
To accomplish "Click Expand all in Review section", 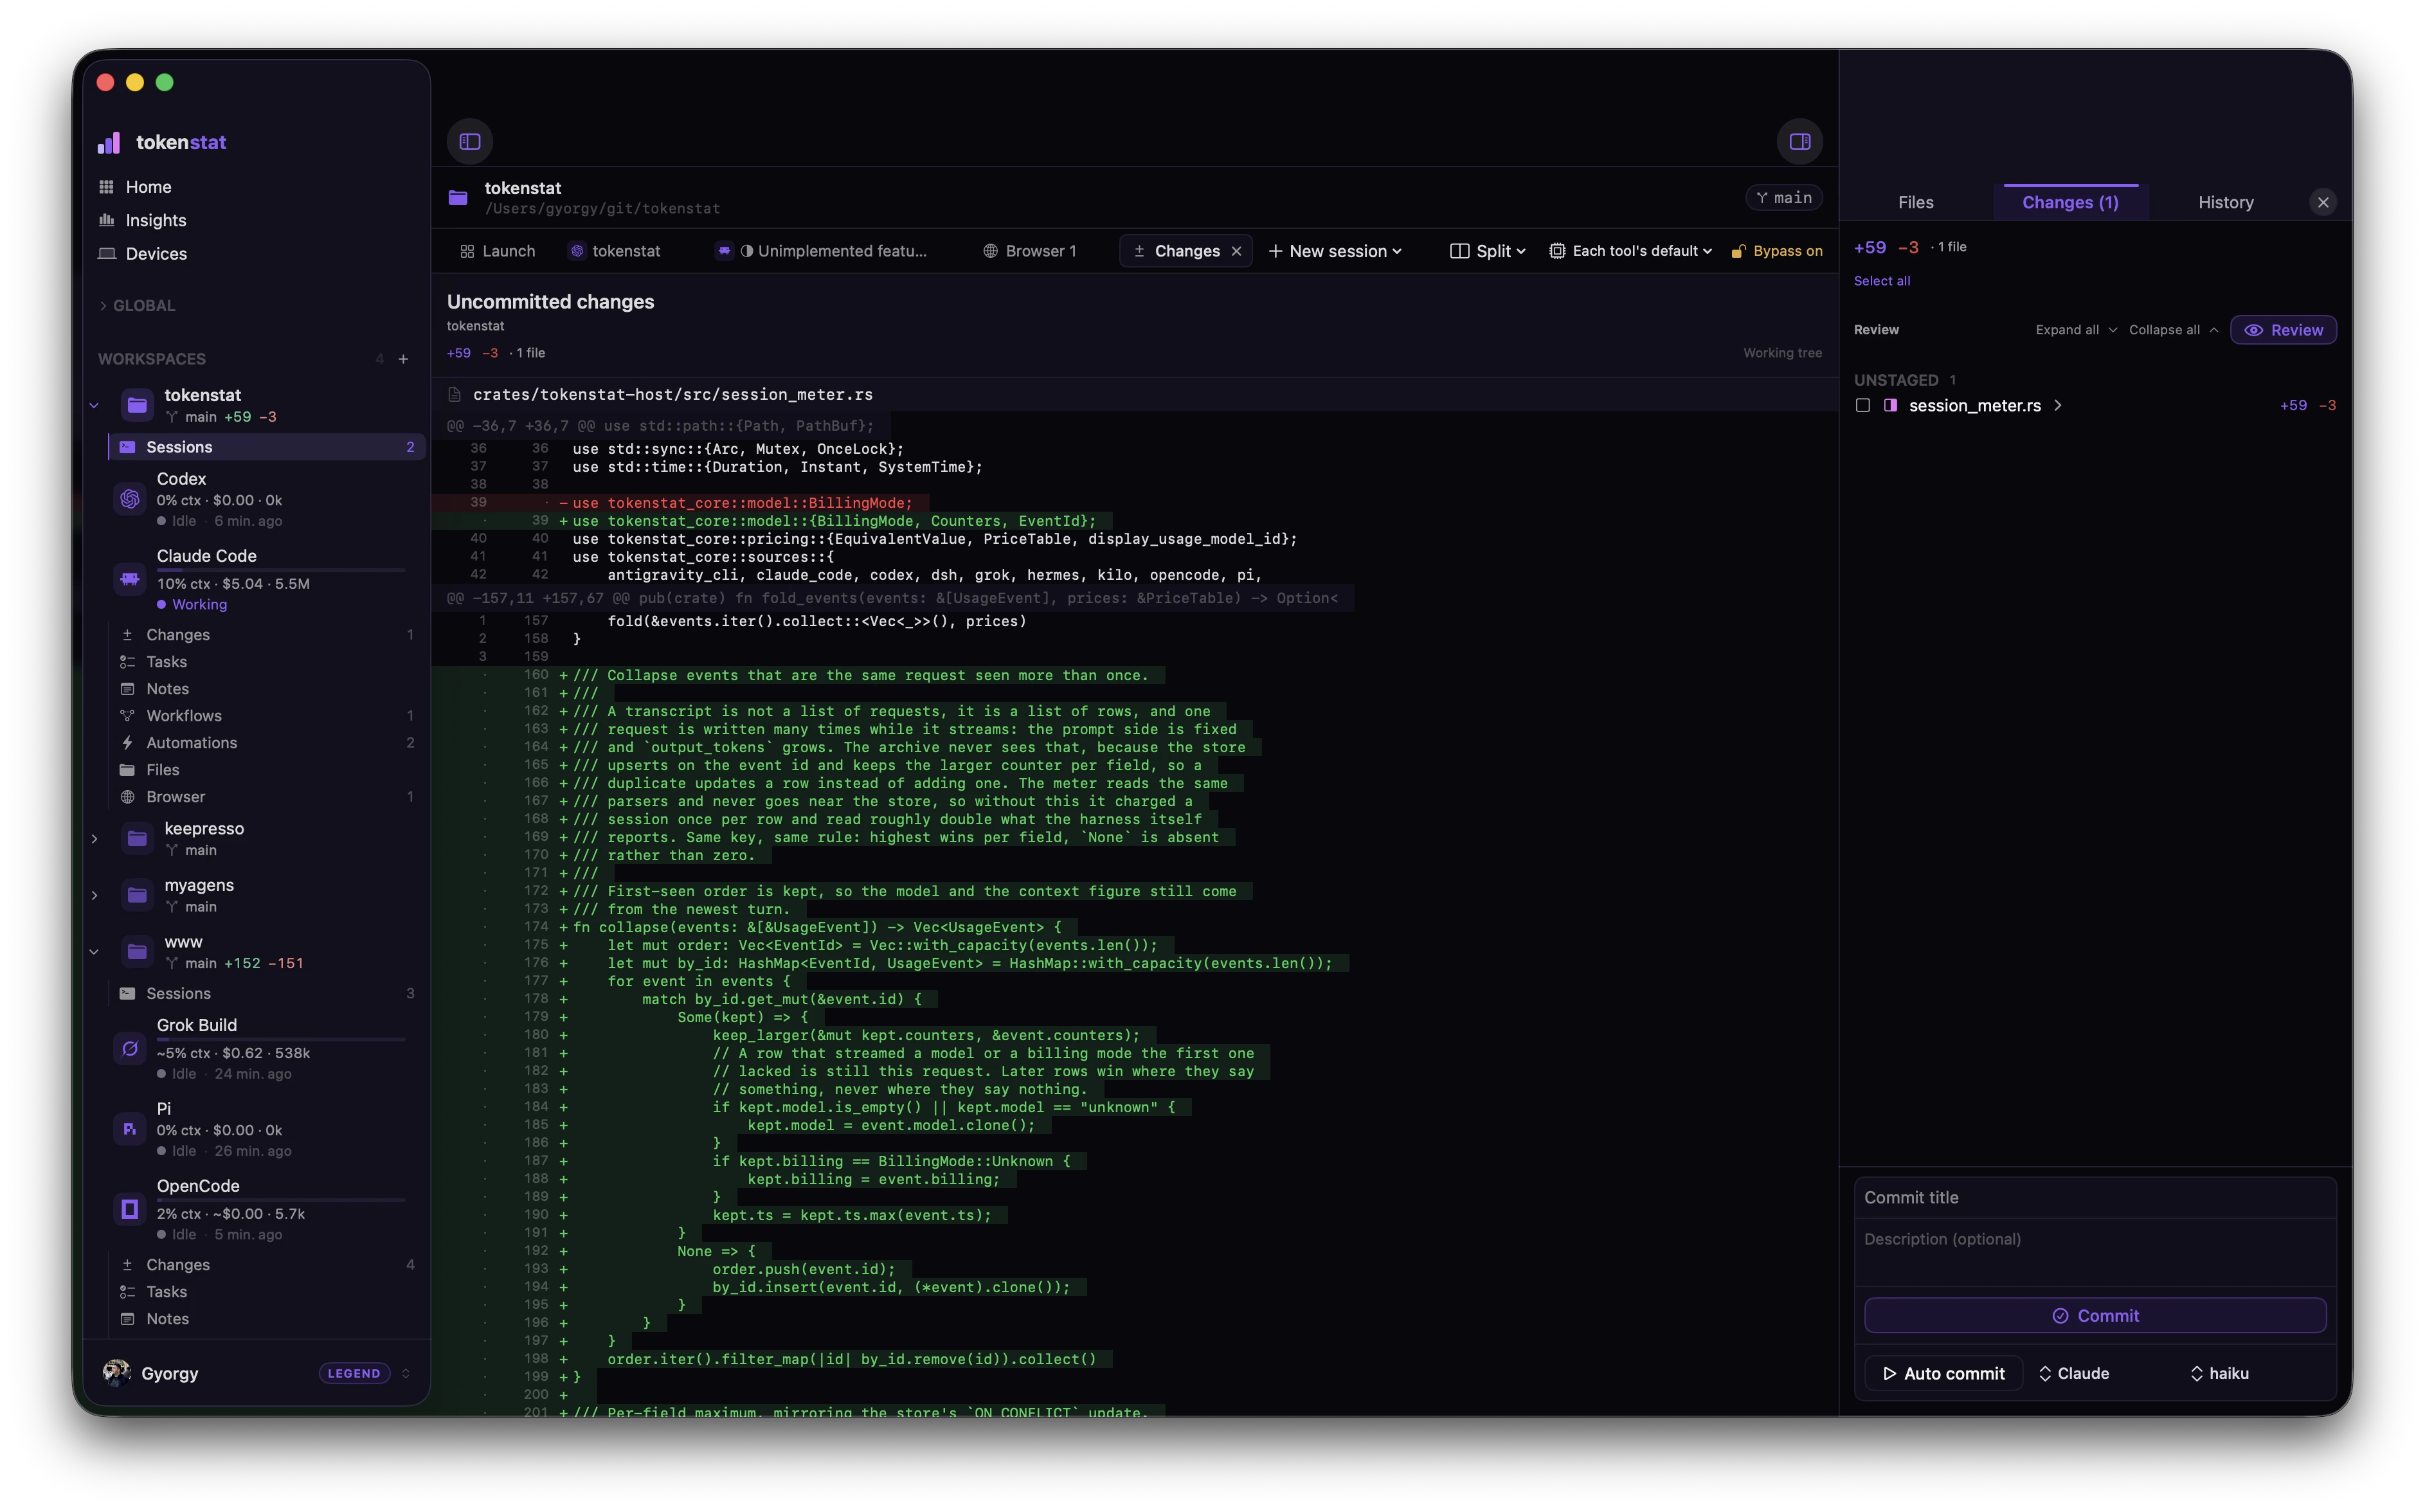I will click(x=2076, y=330).
